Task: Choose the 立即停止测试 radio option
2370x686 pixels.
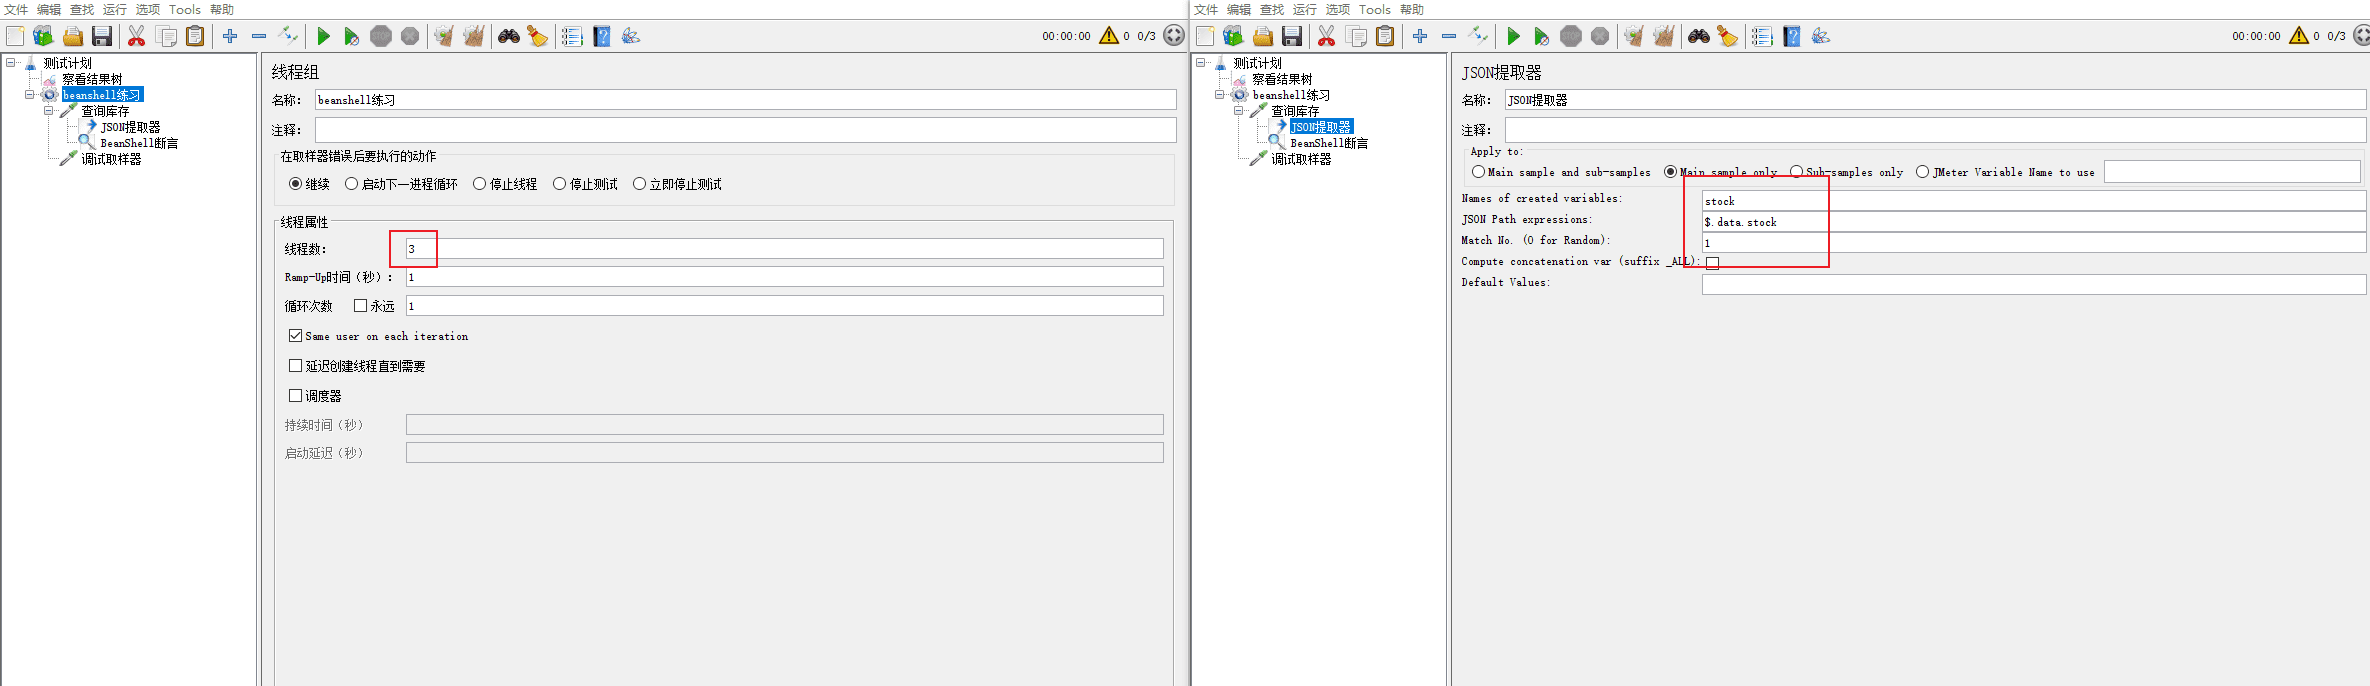Action: 639,184
